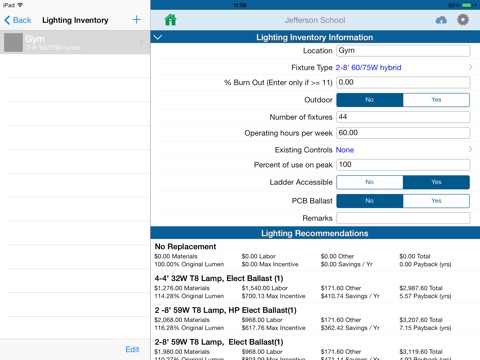Tap Existing Controls value None
480x360 pixels.
[345, 150]
